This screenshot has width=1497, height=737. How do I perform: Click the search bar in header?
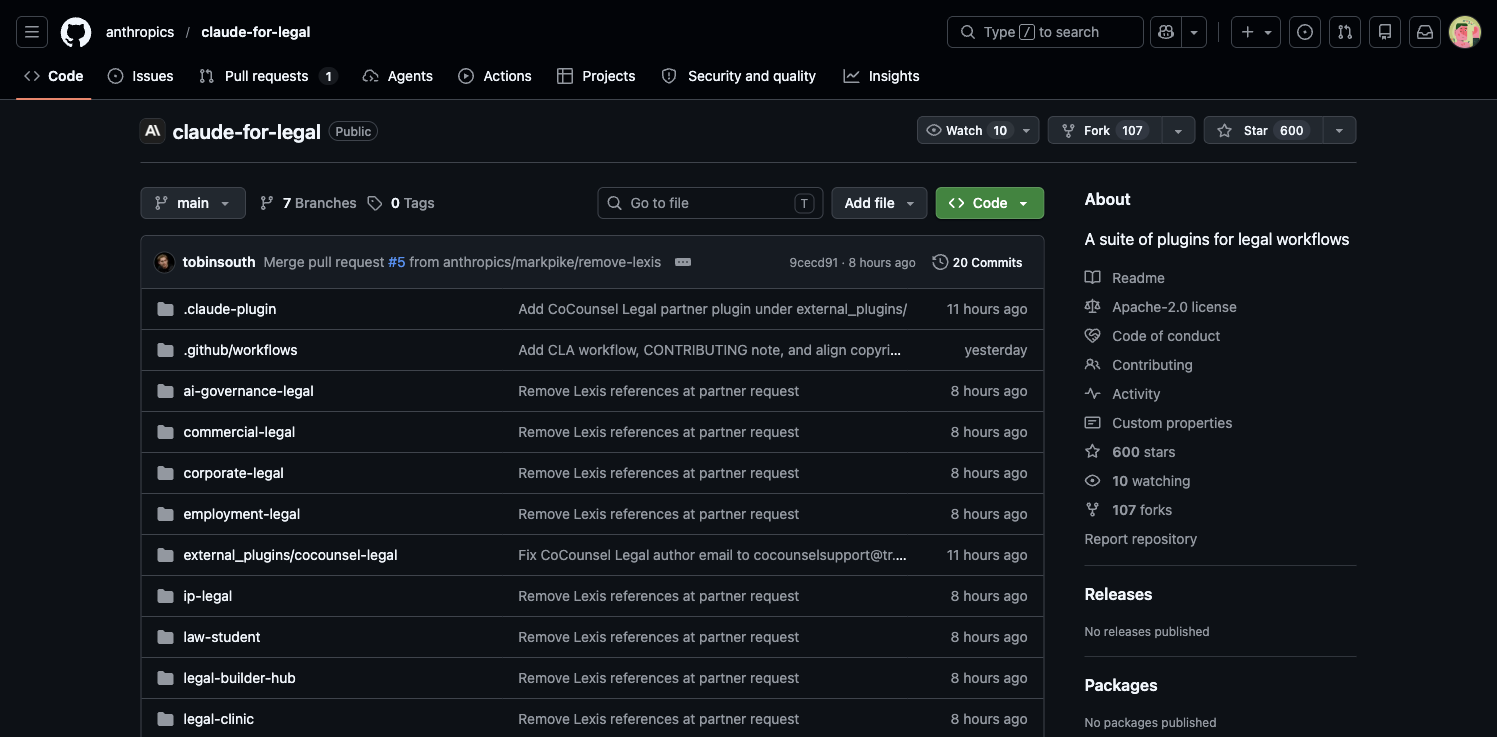[1045, 32]
